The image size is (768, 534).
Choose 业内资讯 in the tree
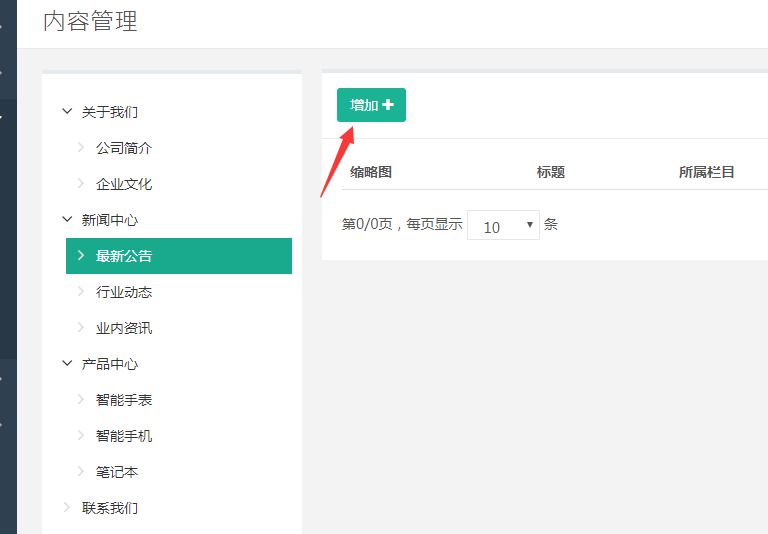click(124, 328)
